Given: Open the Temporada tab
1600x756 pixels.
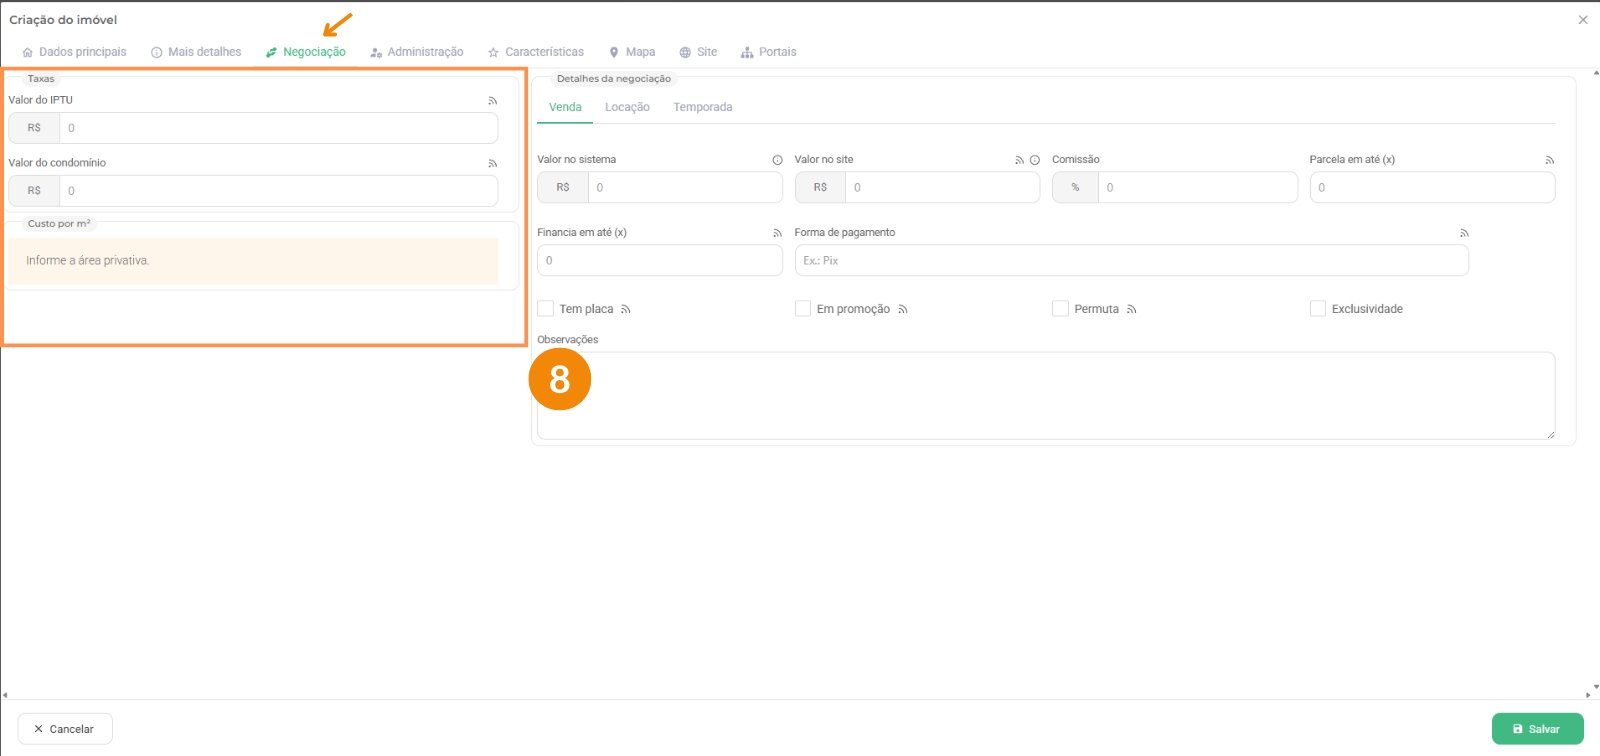Looking at the screenshot, I should pyautogui.click(x=702, y=107).
